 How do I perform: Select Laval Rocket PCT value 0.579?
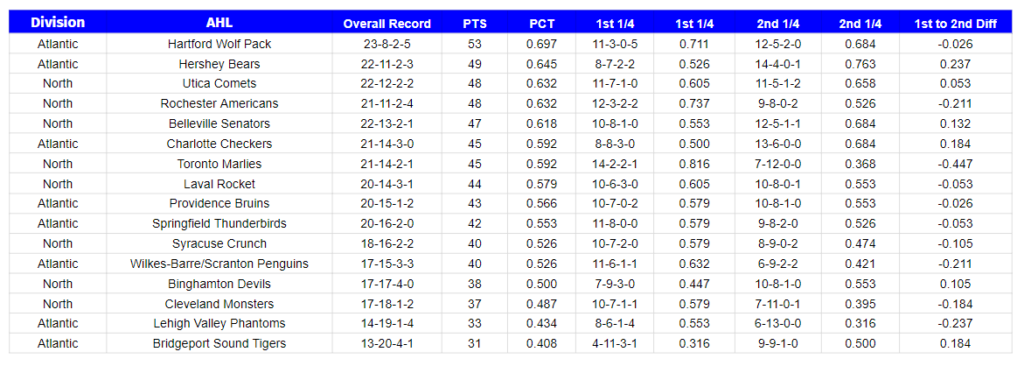point(542,184)
